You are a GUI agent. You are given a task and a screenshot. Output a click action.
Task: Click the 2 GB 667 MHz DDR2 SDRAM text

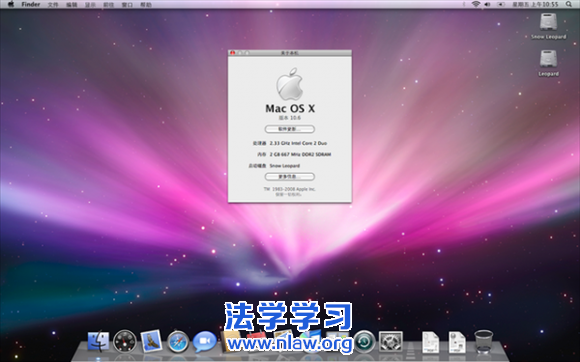pos(300,155)
